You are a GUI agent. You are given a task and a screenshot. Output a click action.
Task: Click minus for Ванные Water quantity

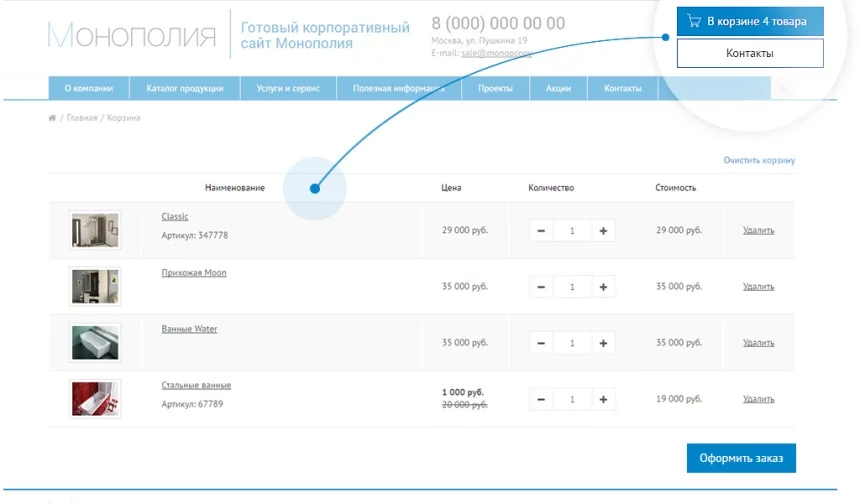(541, 343)
